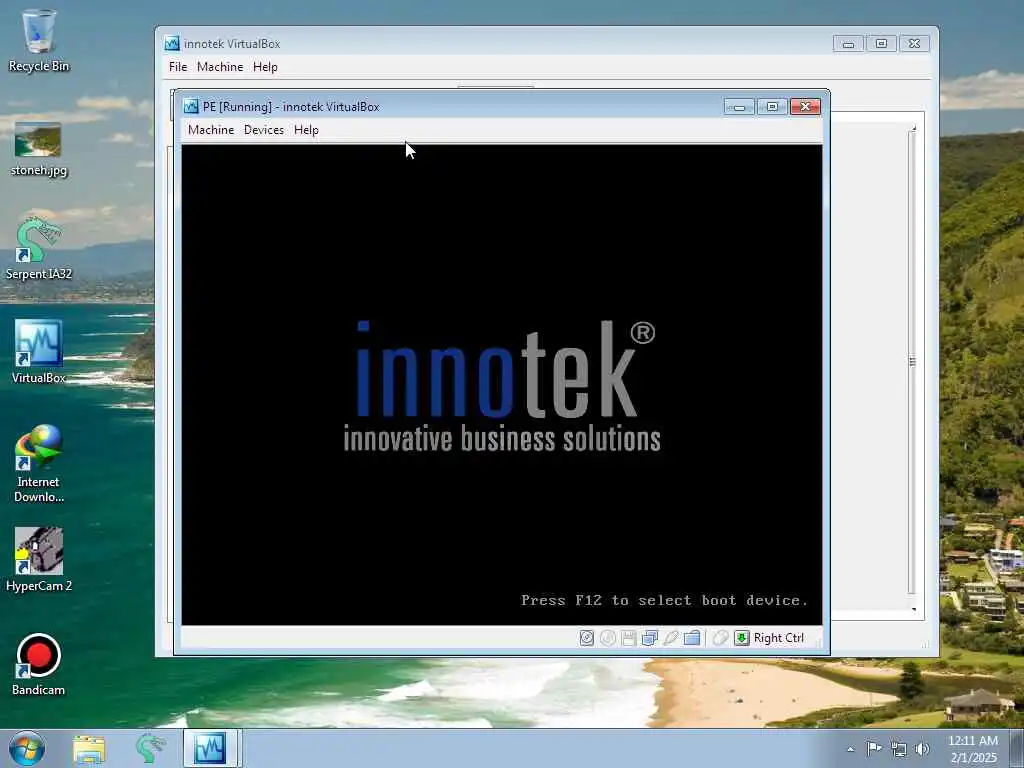The width and height of the screenshot is (1024, 768).
Task: Click the Right Ctrl host key label
Action: coord(778,638)
